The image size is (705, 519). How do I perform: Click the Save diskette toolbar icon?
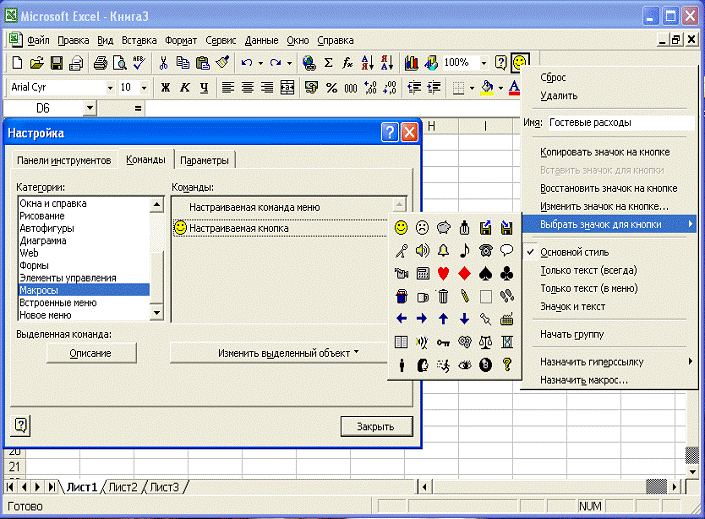point(56,63)
